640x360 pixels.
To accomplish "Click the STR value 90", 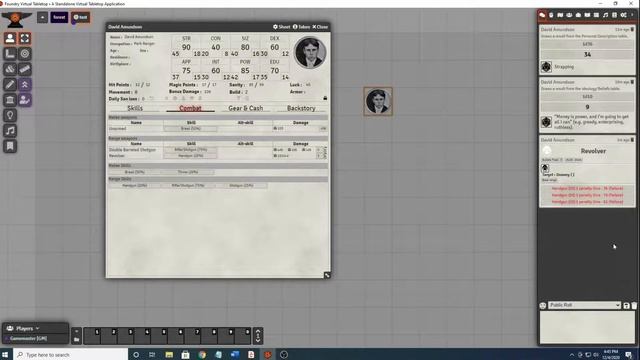I will click(x=186, y=47).
